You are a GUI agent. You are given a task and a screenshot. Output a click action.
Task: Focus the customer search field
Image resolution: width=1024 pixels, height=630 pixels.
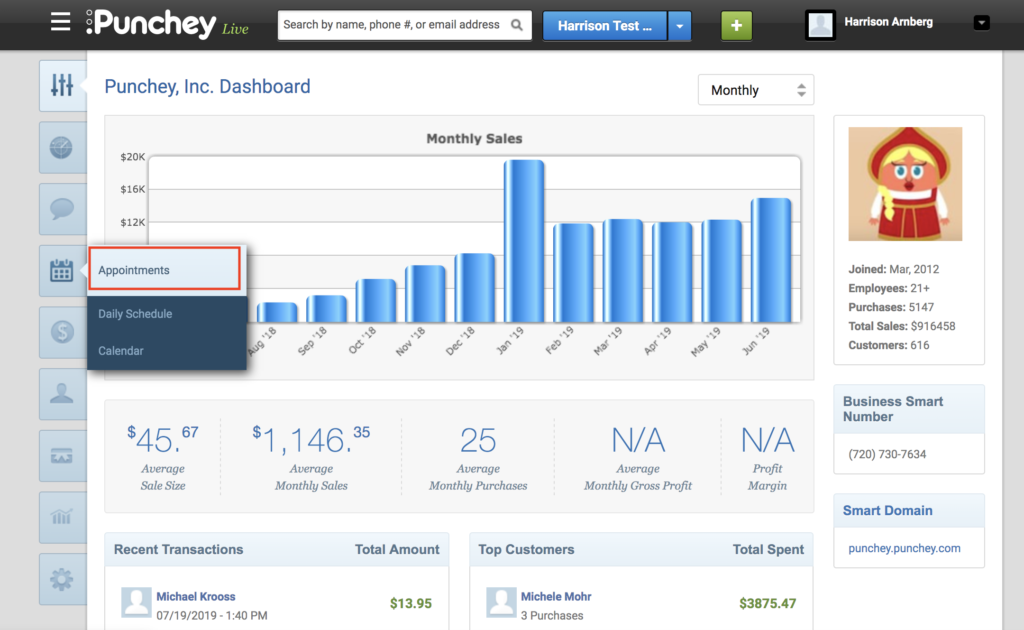tap(405, 25)
